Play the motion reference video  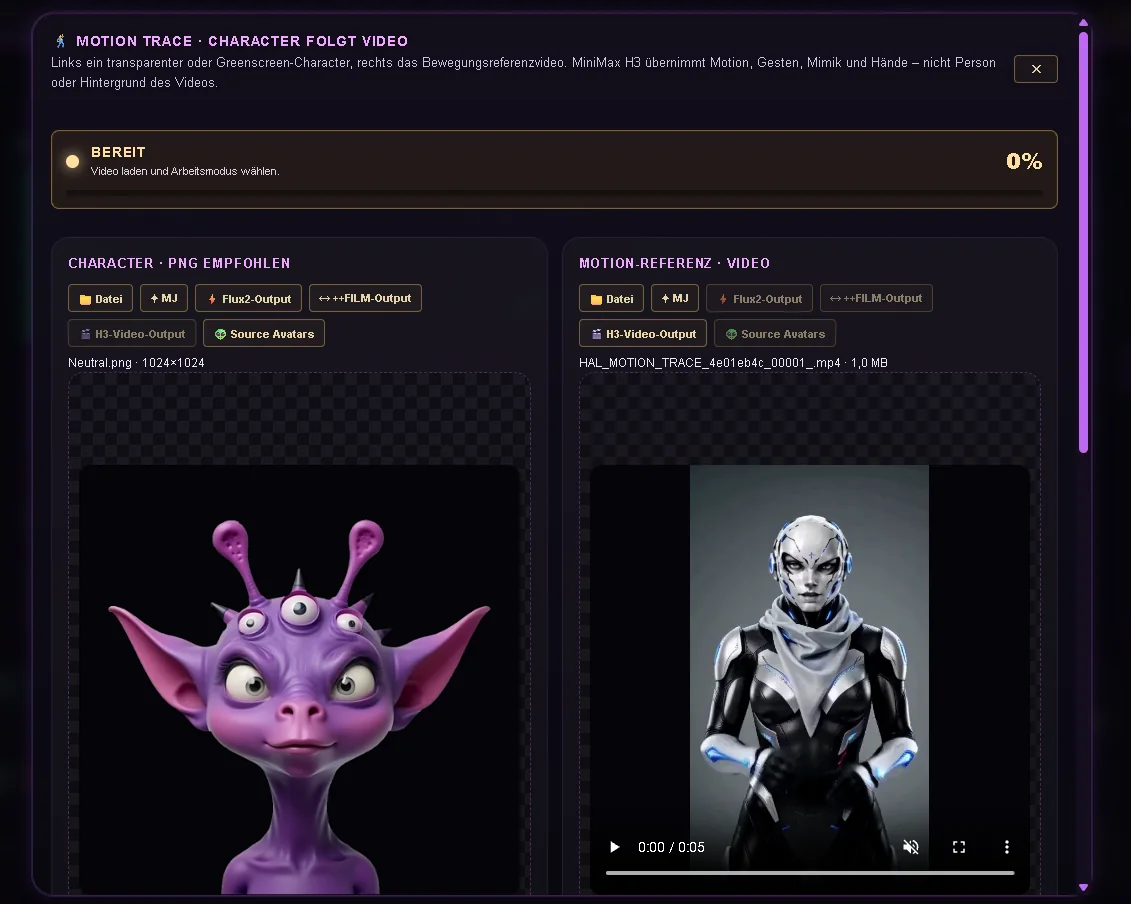[615, 847]
